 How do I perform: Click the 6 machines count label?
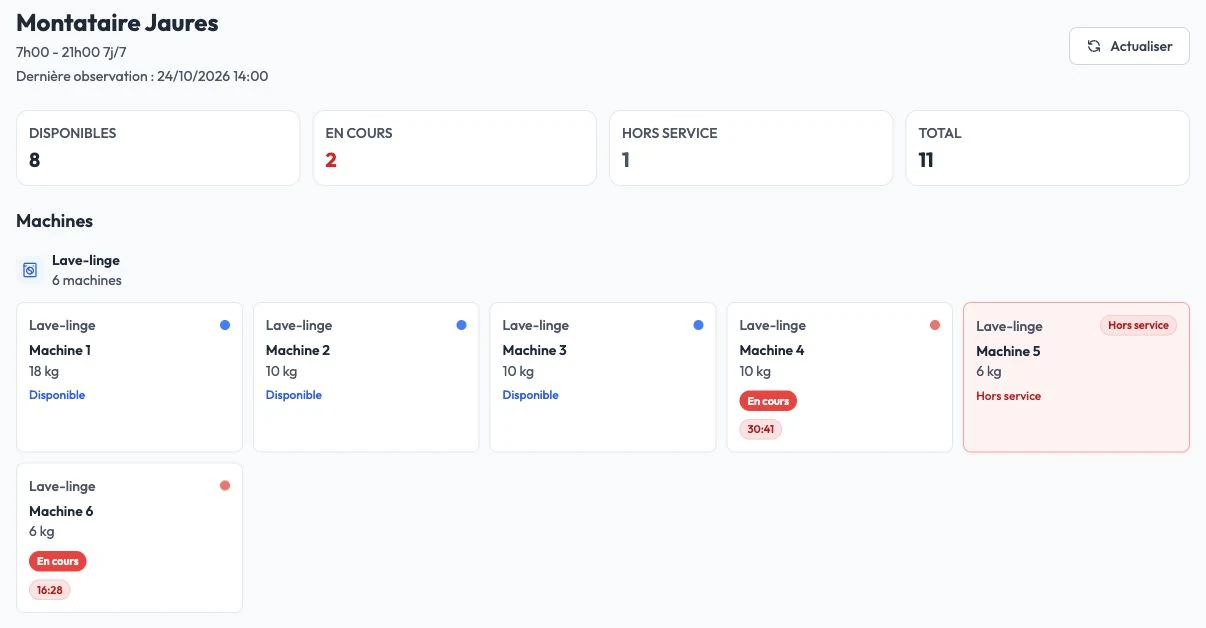pyautogui.click(x=87, y=280)
